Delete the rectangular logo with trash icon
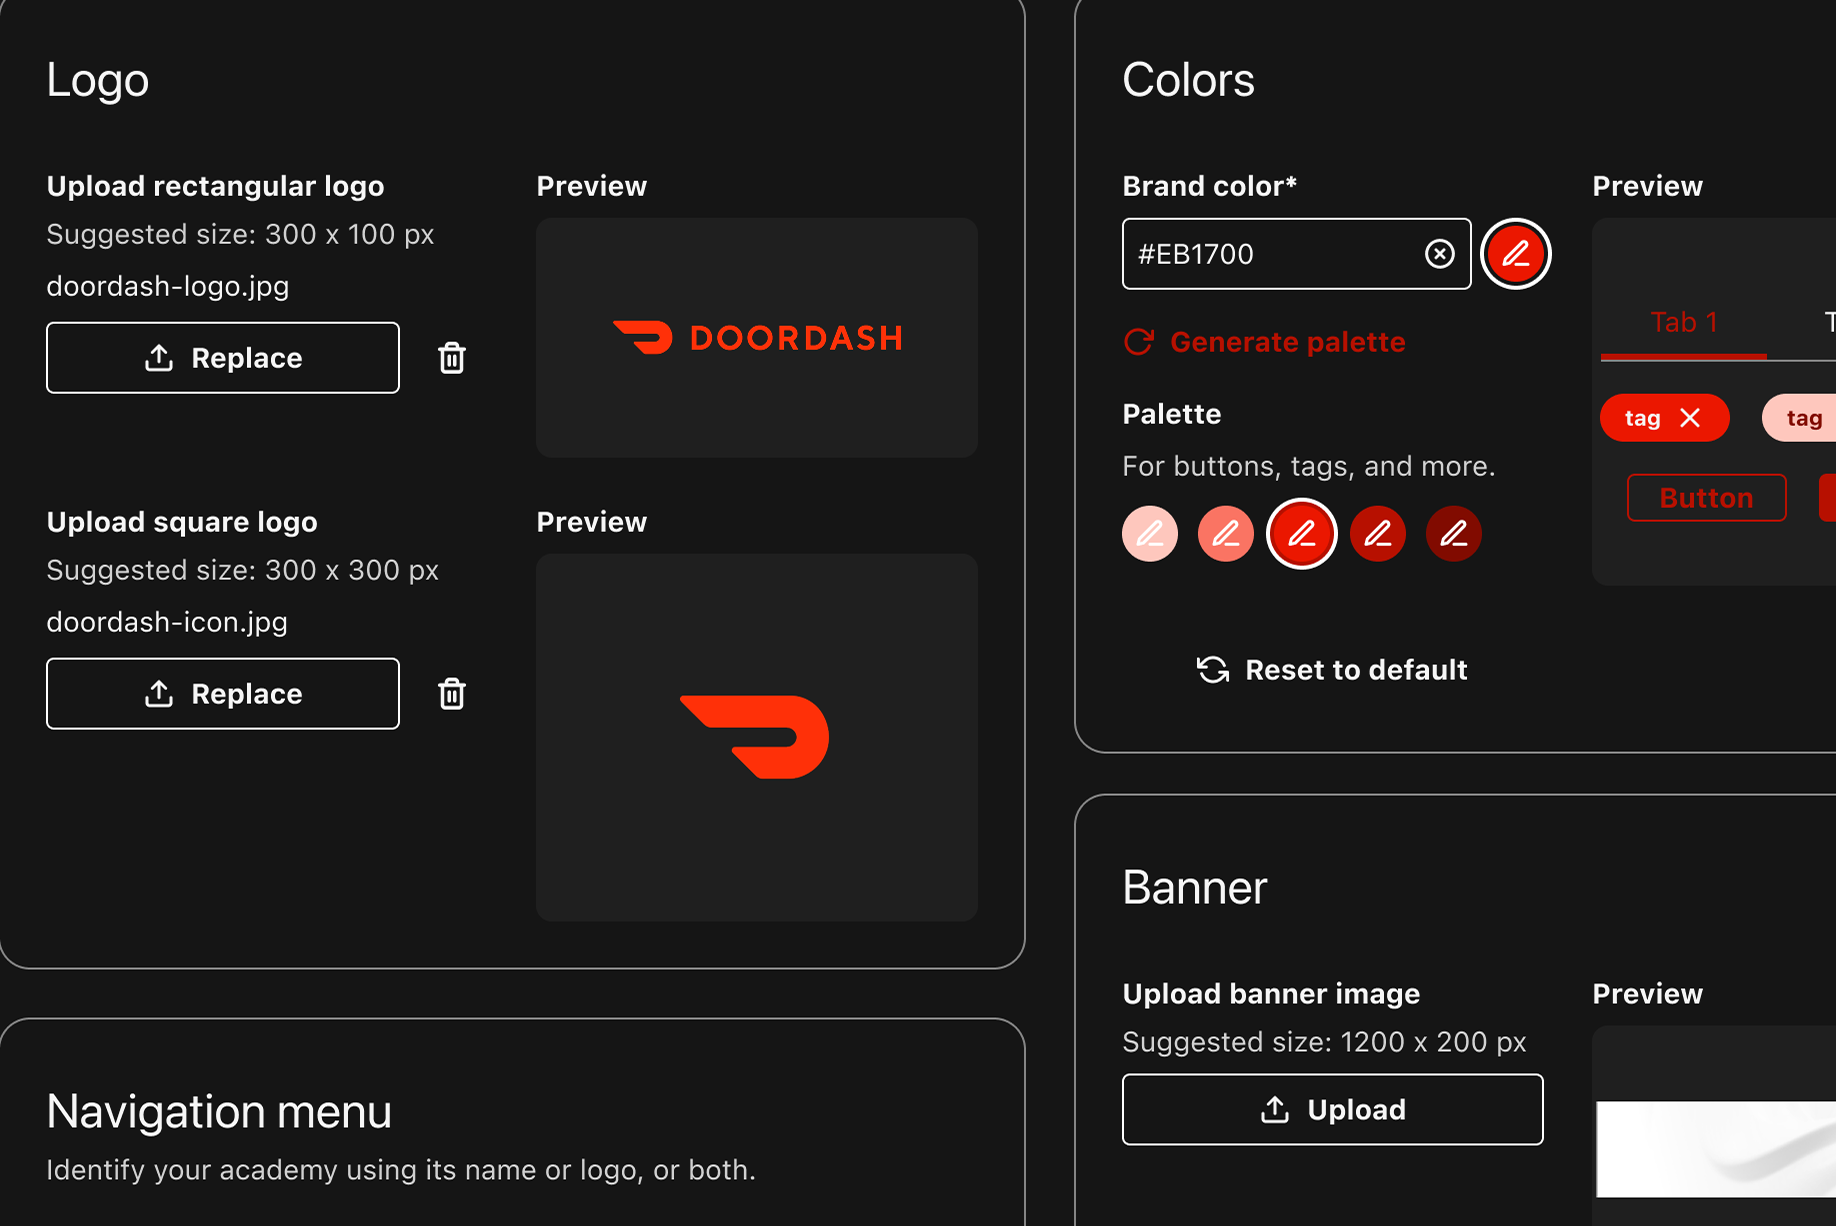This screenshot has height=1226, width=1836. [x=452, y=358]
